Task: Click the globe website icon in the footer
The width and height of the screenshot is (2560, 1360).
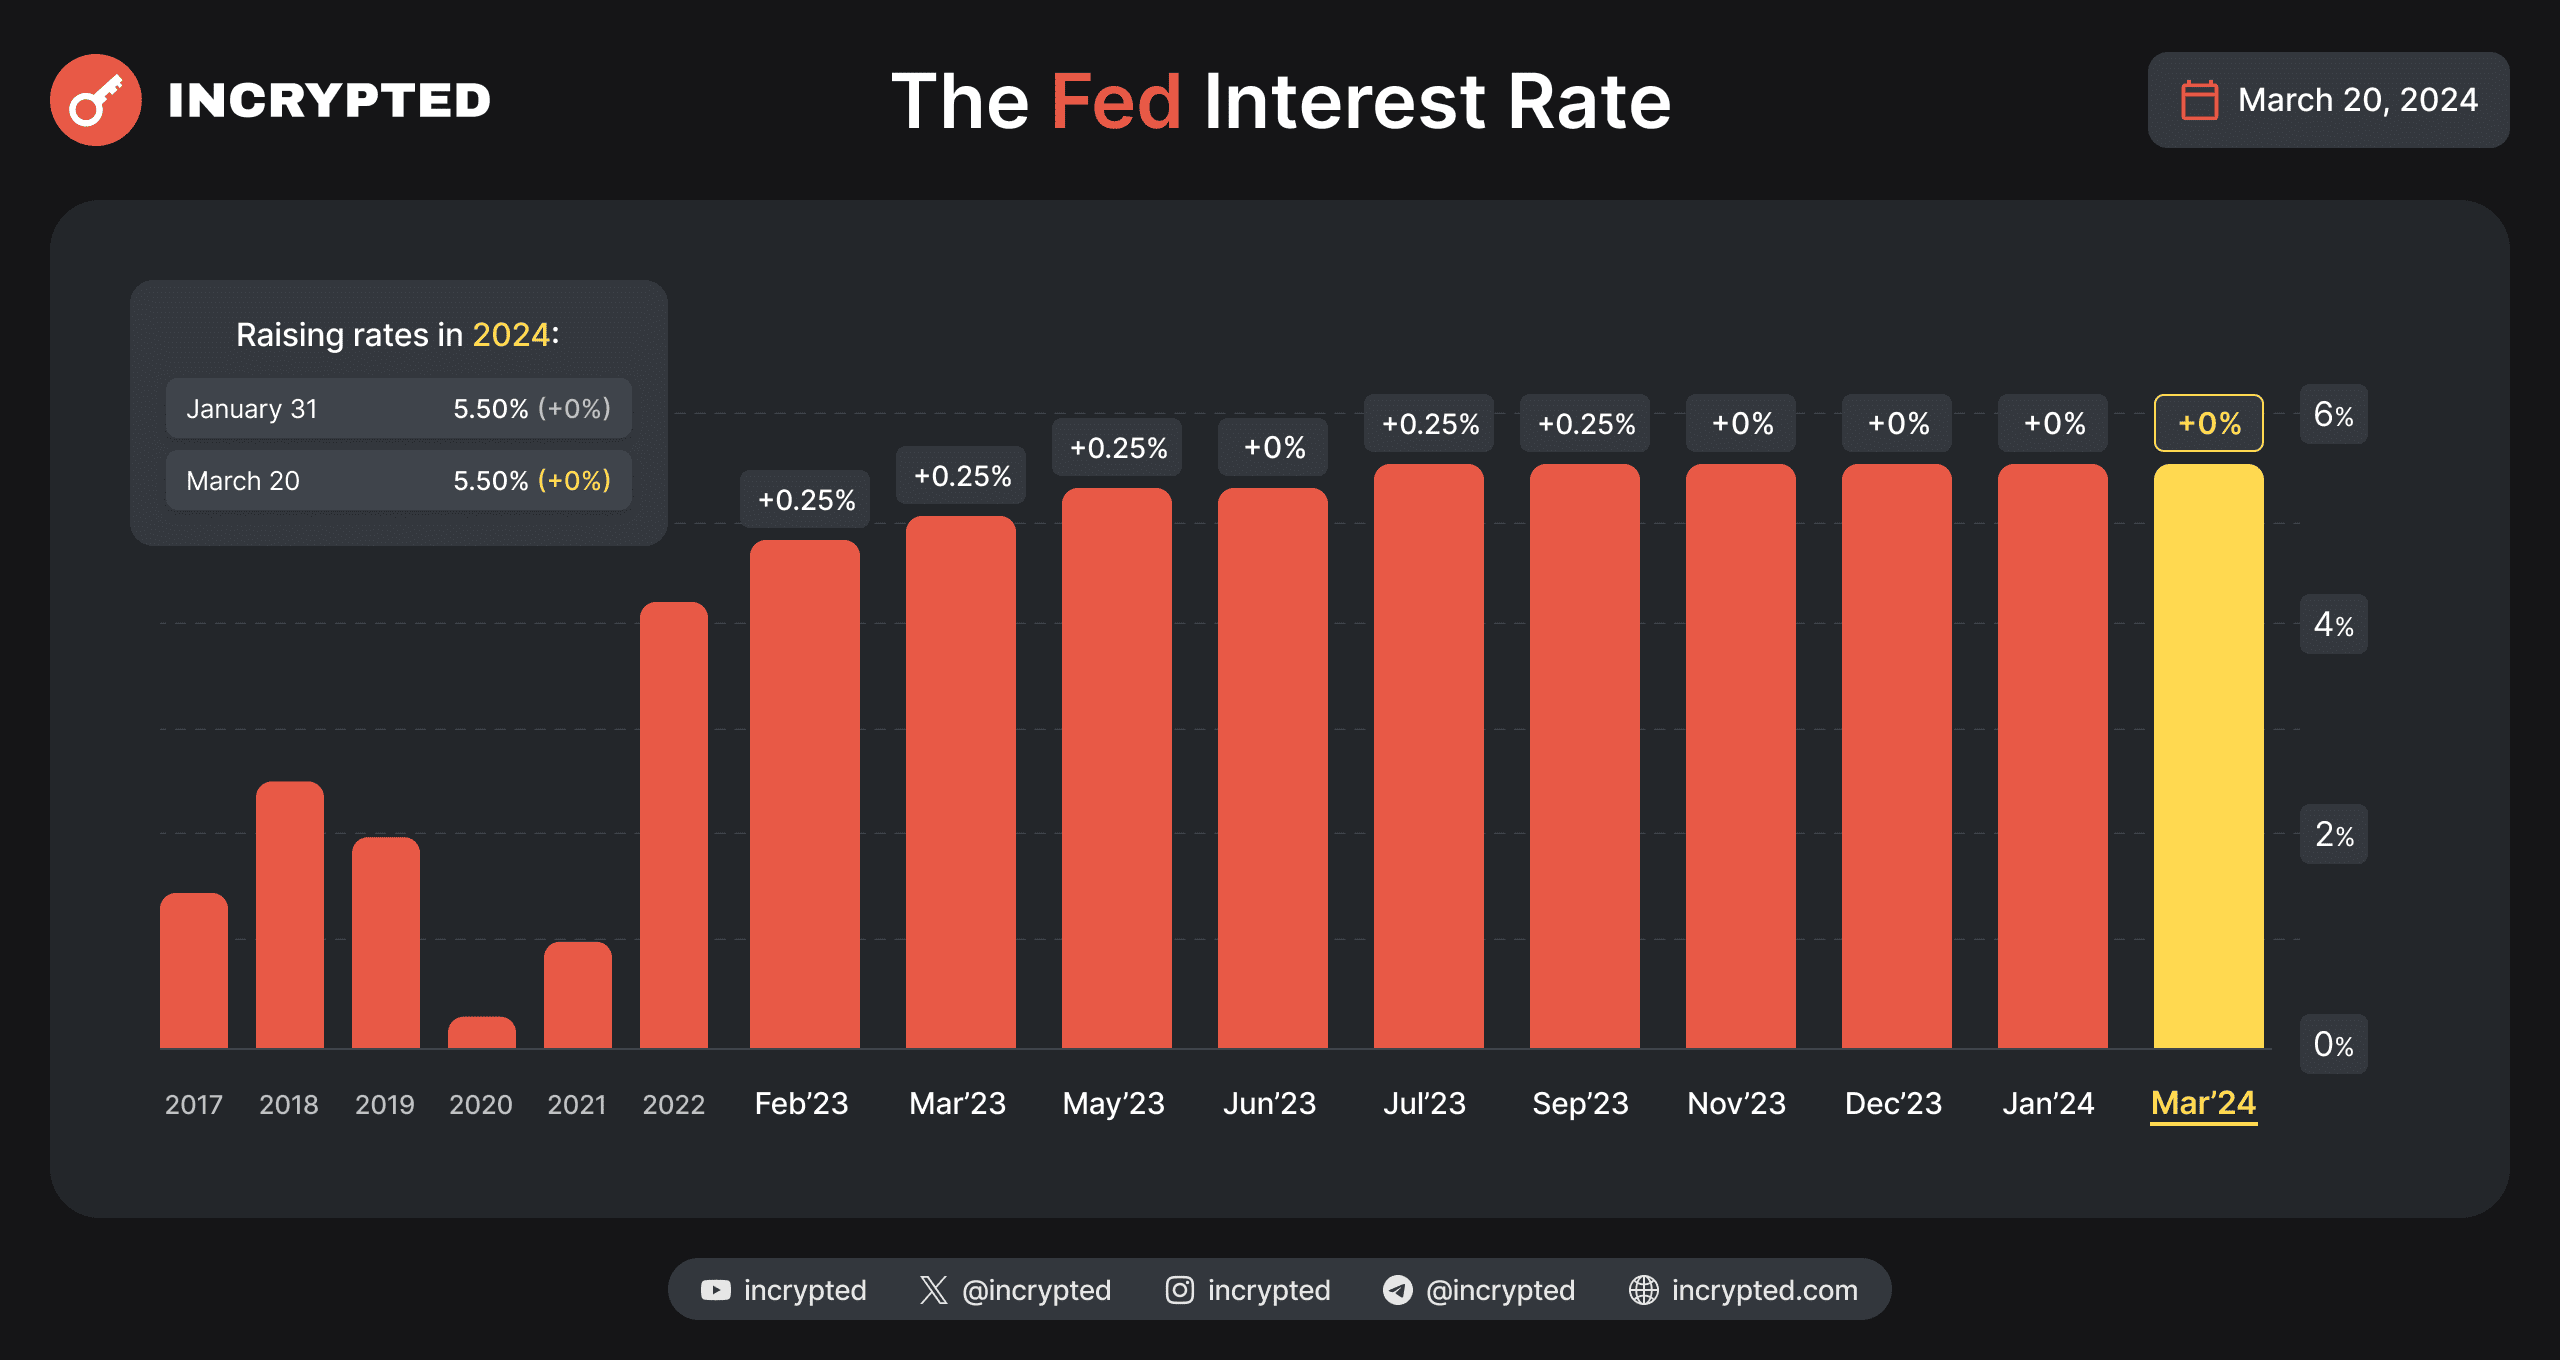Action: point(1643,1290)
